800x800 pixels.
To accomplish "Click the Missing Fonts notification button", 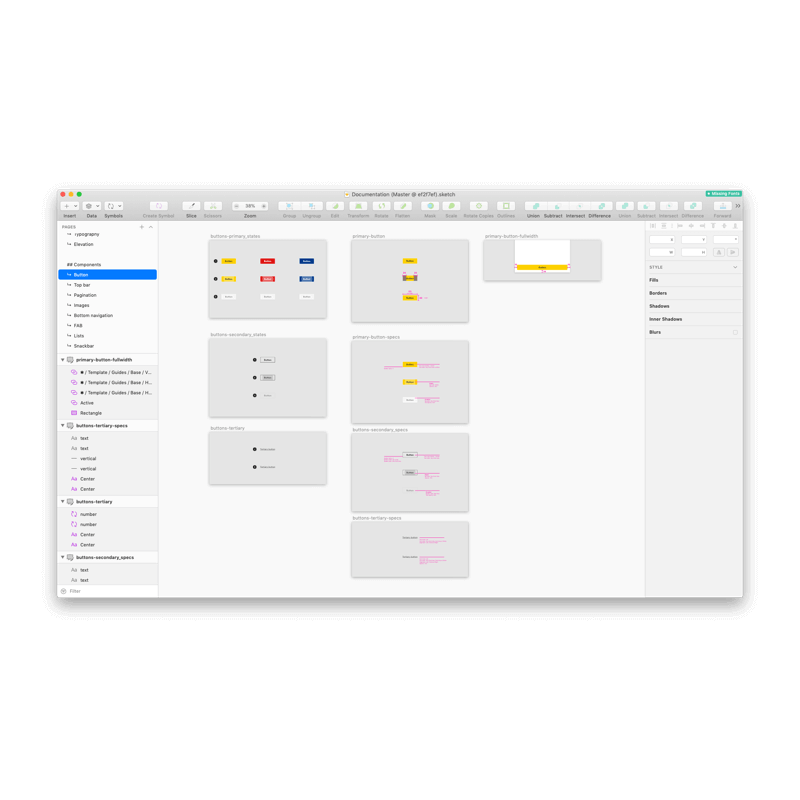I will [723, 194].
